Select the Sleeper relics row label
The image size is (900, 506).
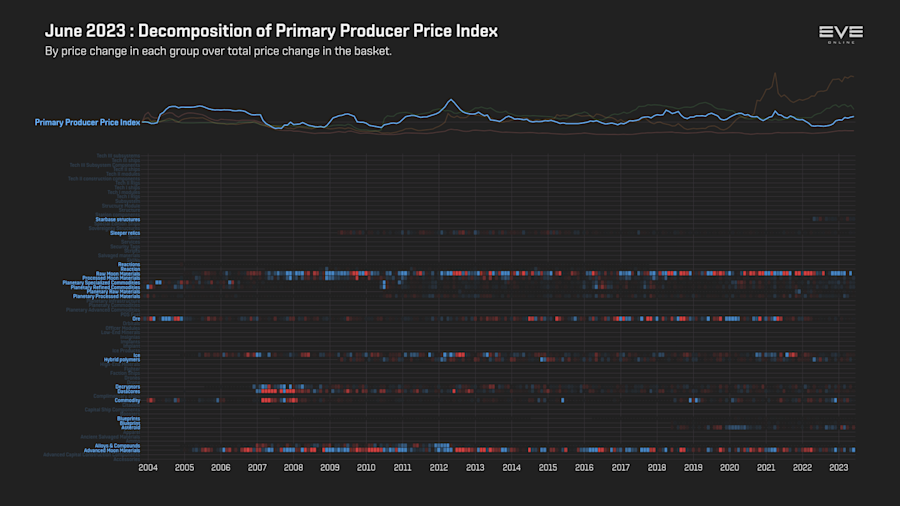tap(125, 233)
